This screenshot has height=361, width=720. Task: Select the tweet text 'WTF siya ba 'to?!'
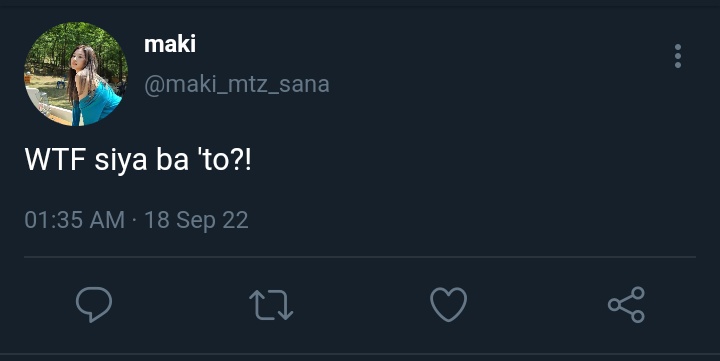coord(138,160)
